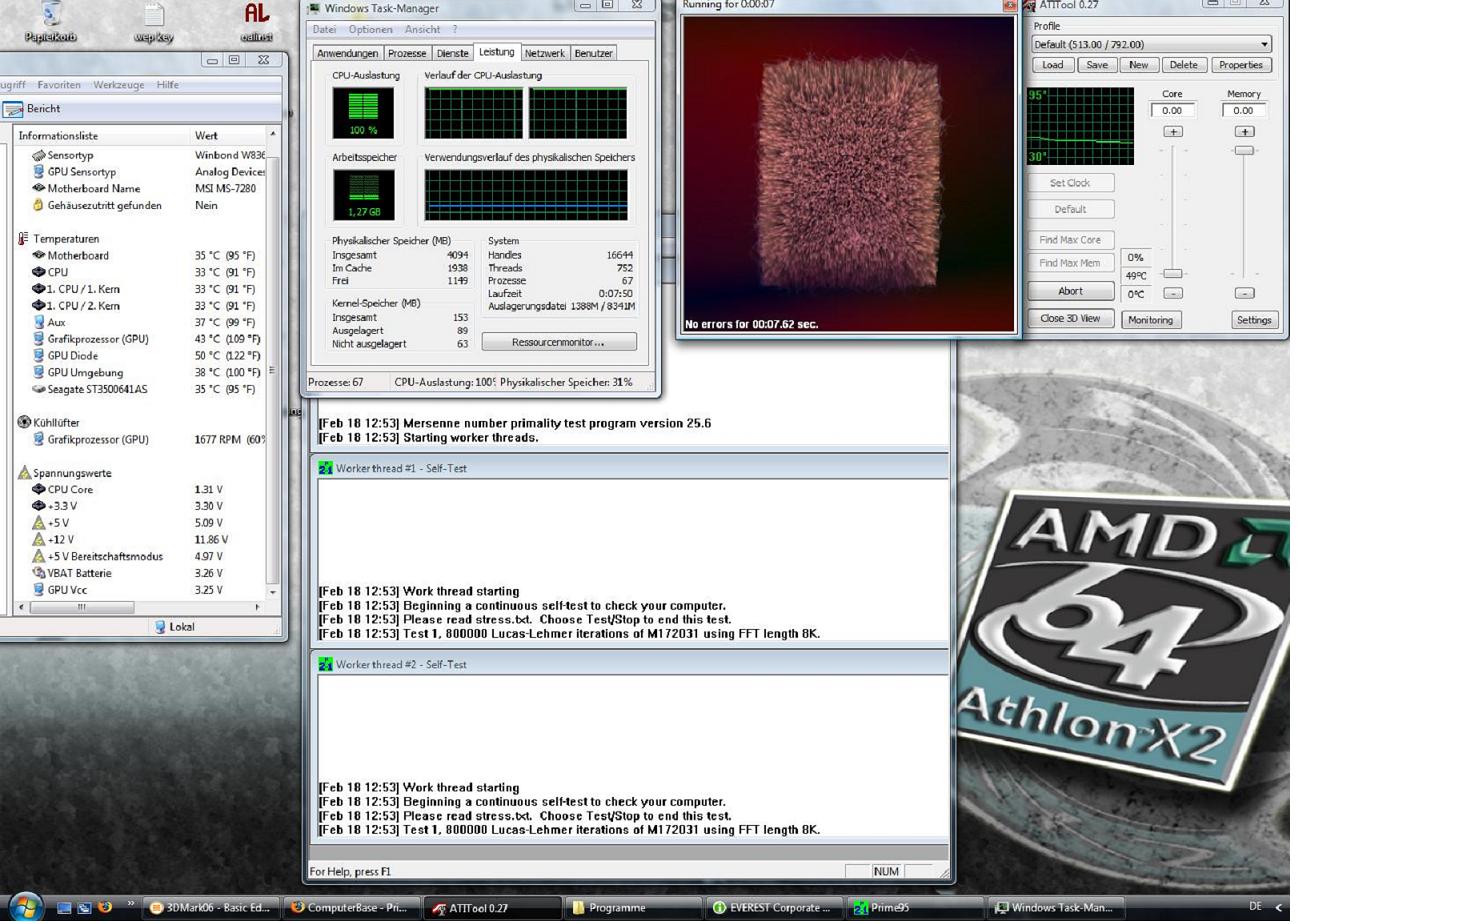Click the Memory clock slider handle
The image size is (1479, 924).
pos(1244,151)
